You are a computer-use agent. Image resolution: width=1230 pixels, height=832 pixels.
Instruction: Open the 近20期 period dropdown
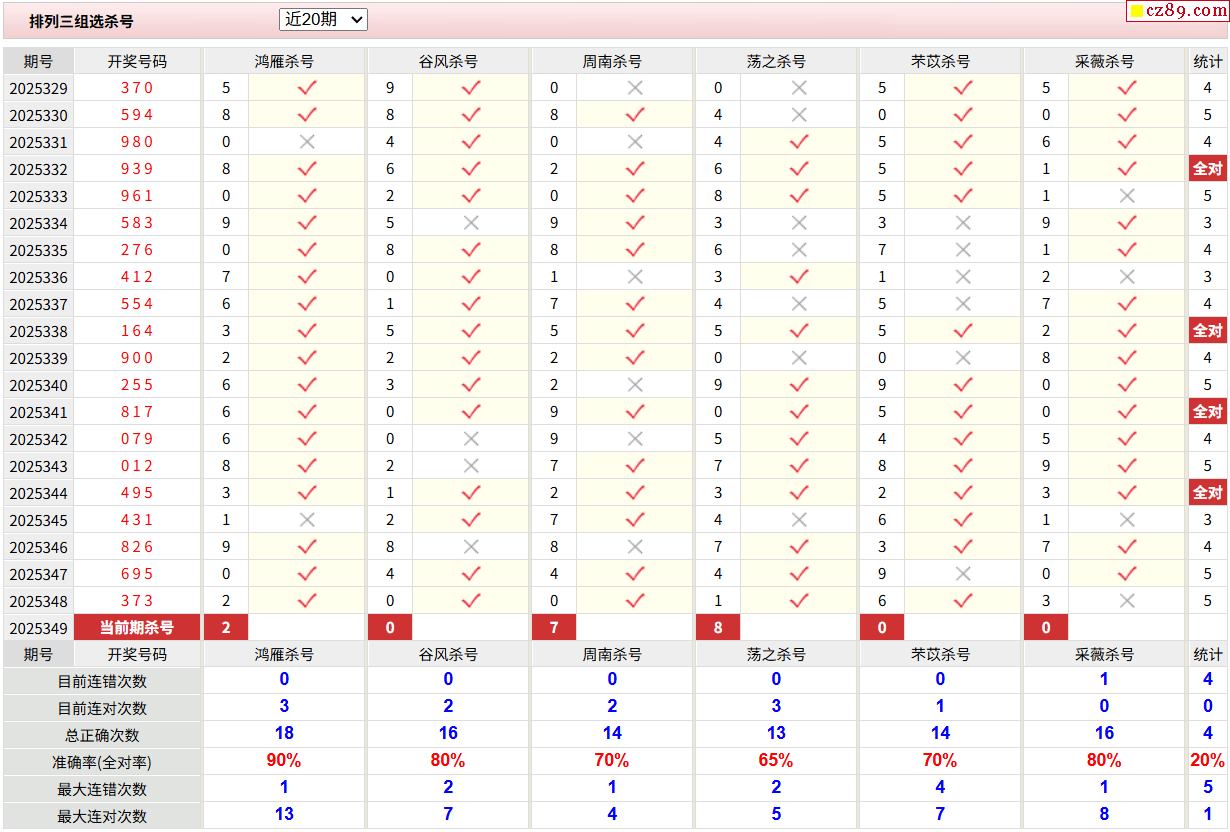pyautogui.click(x=323, y=19)
